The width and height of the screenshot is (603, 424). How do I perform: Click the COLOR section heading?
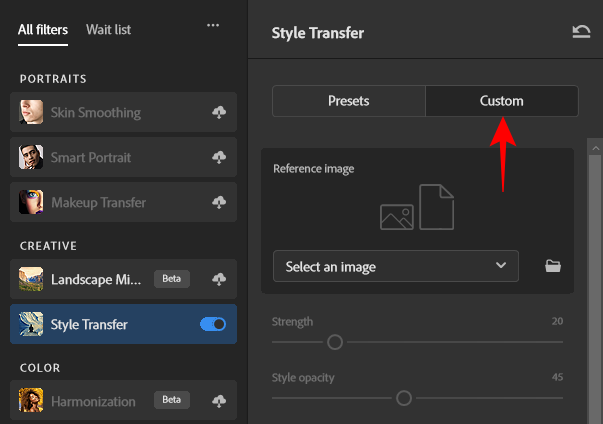point(40,368)
